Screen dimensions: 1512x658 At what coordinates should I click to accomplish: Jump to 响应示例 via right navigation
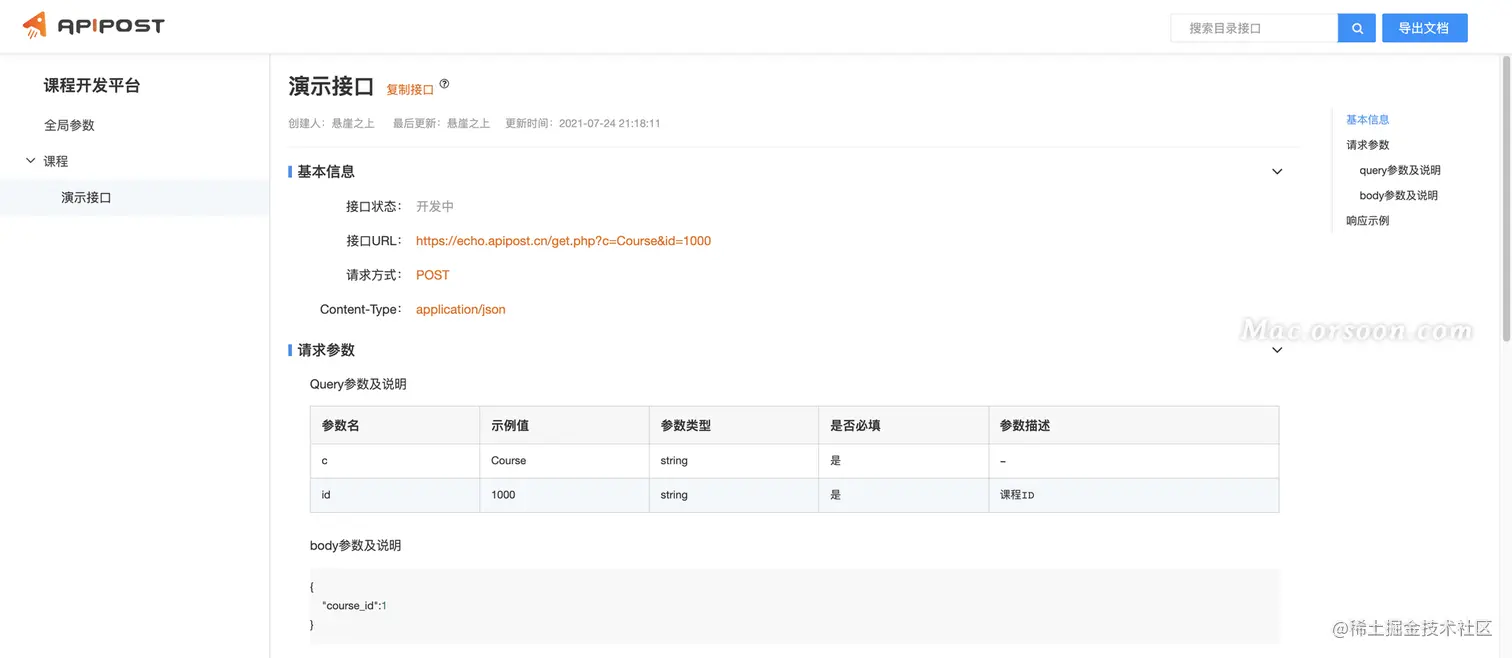1367,220
